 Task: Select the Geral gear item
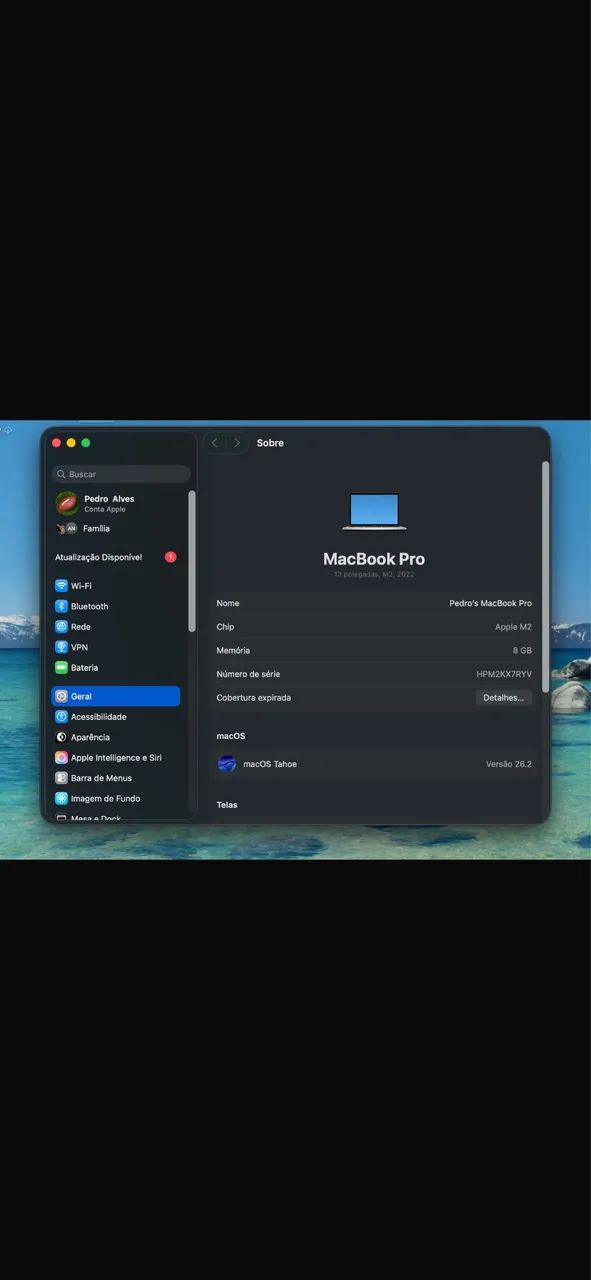(x=116, y=696)
